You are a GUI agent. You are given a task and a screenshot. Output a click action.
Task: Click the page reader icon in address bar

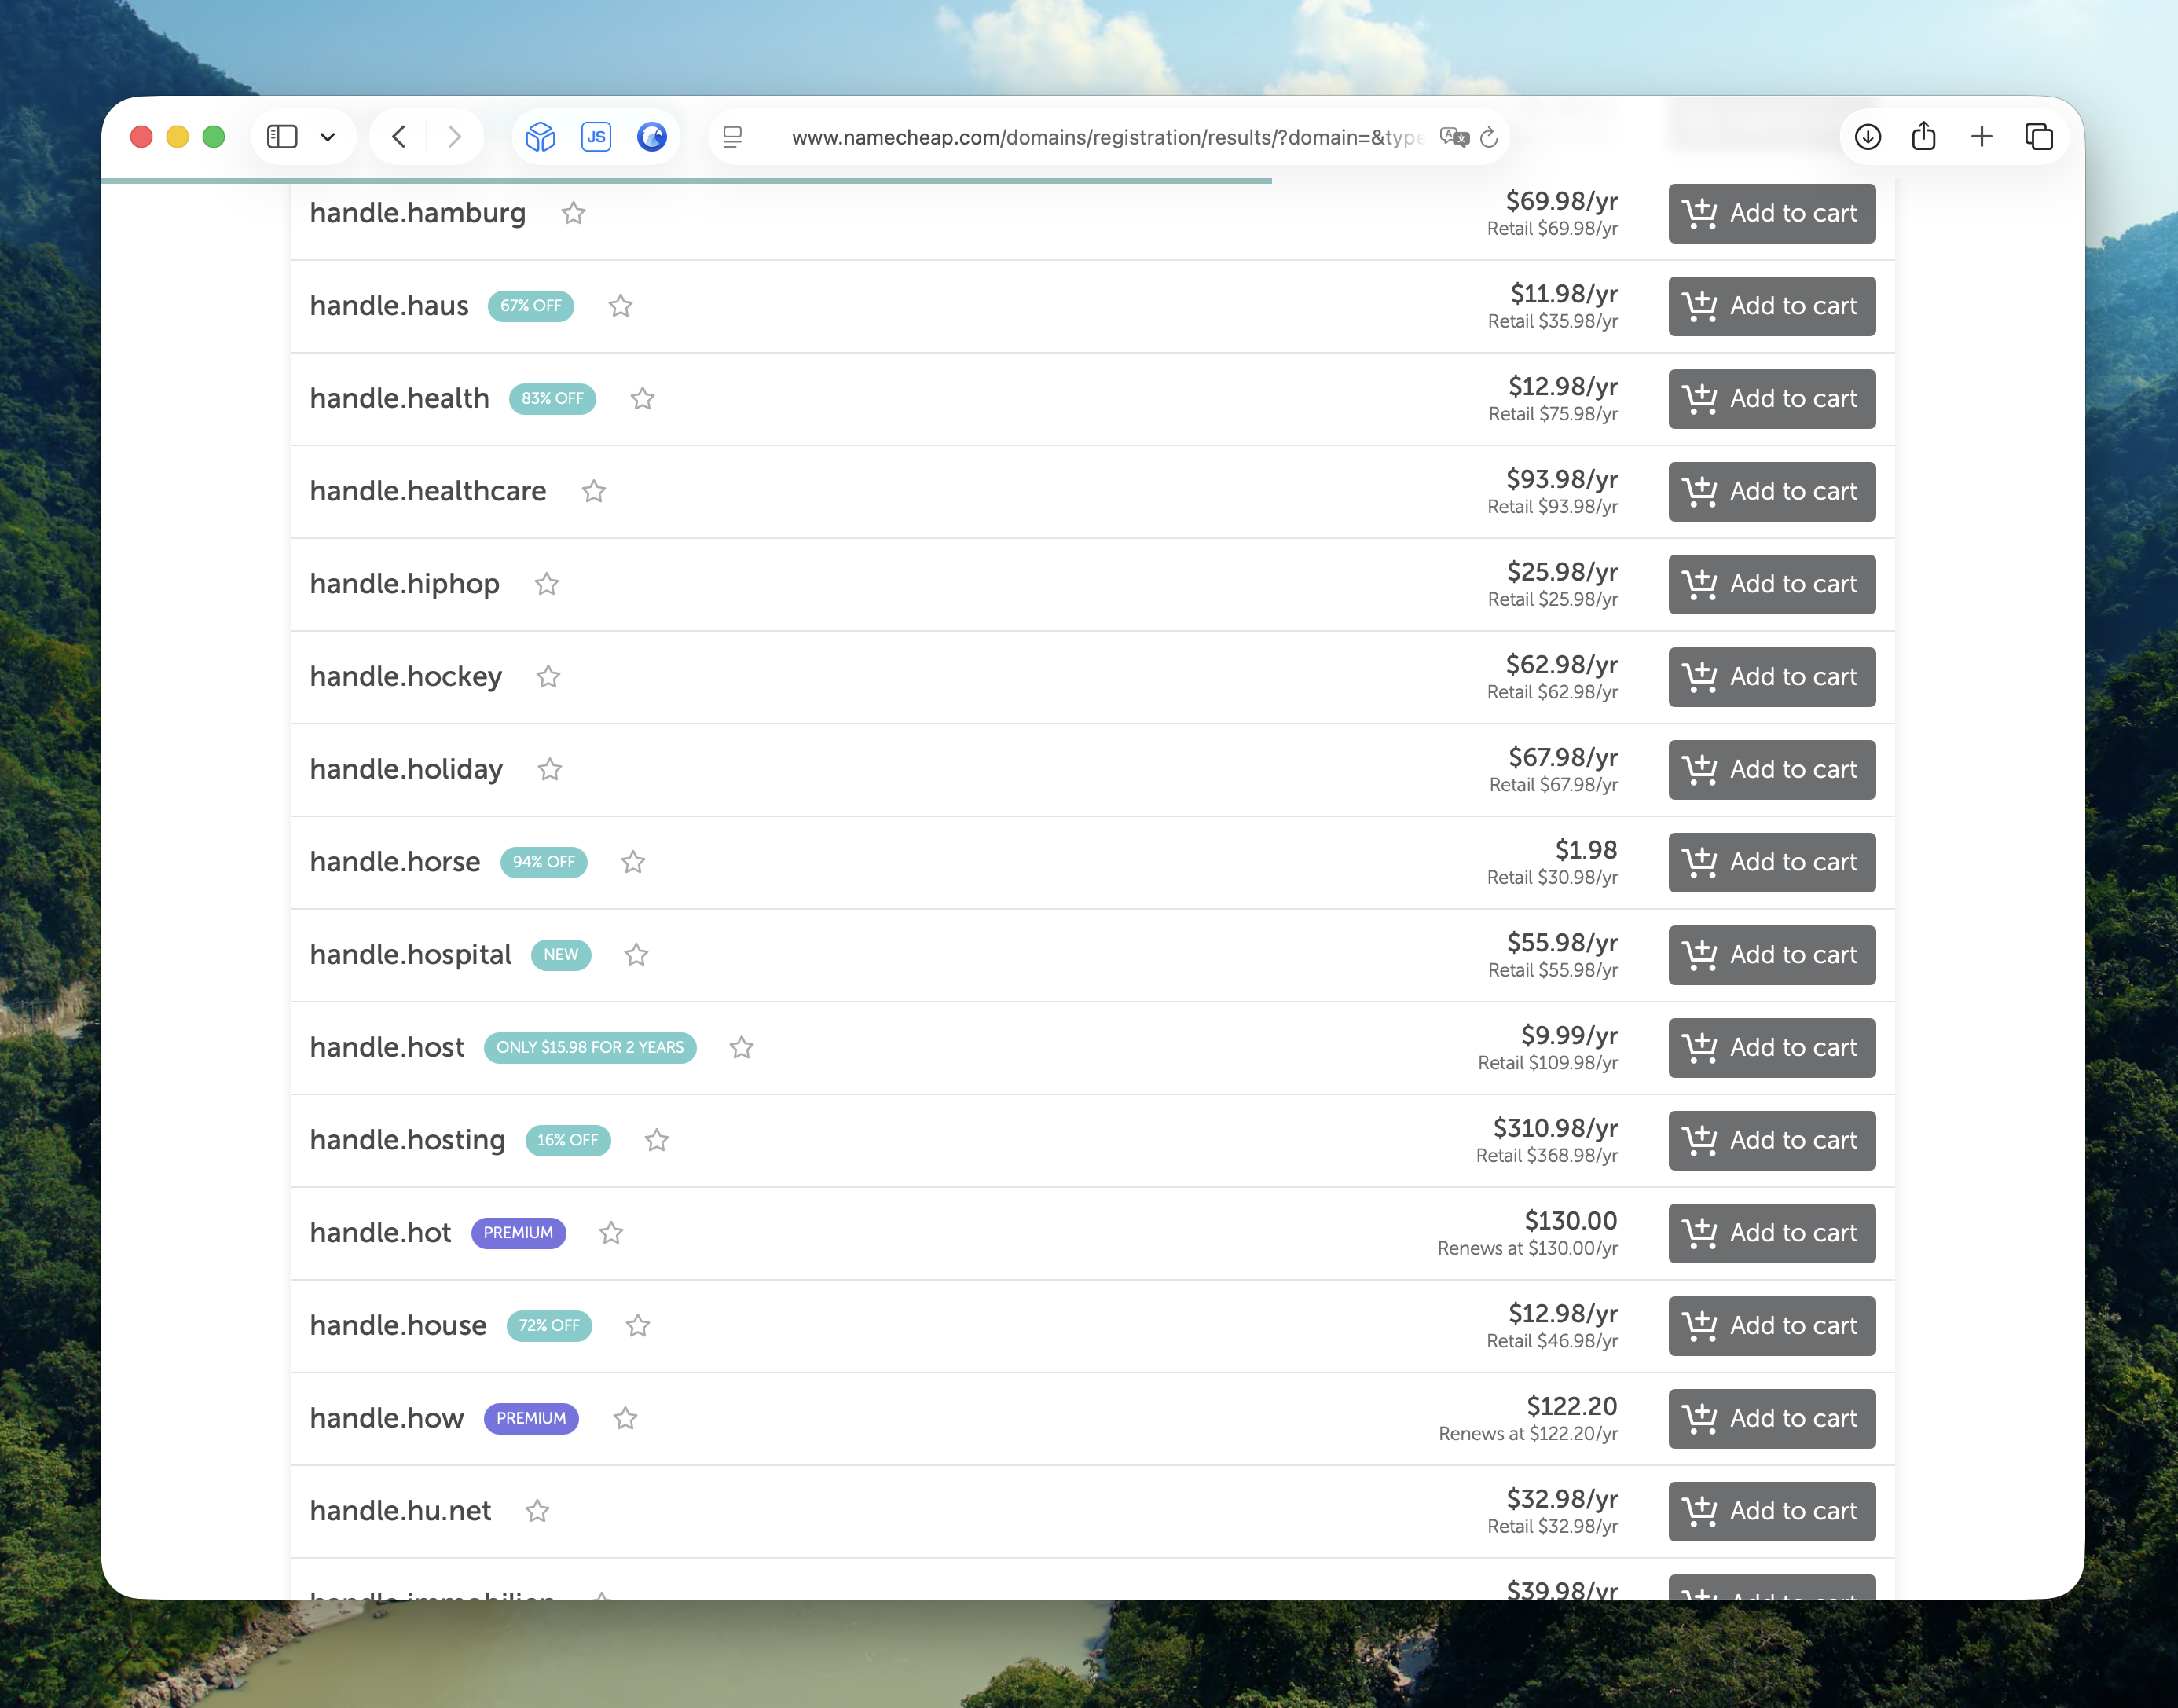733,137
